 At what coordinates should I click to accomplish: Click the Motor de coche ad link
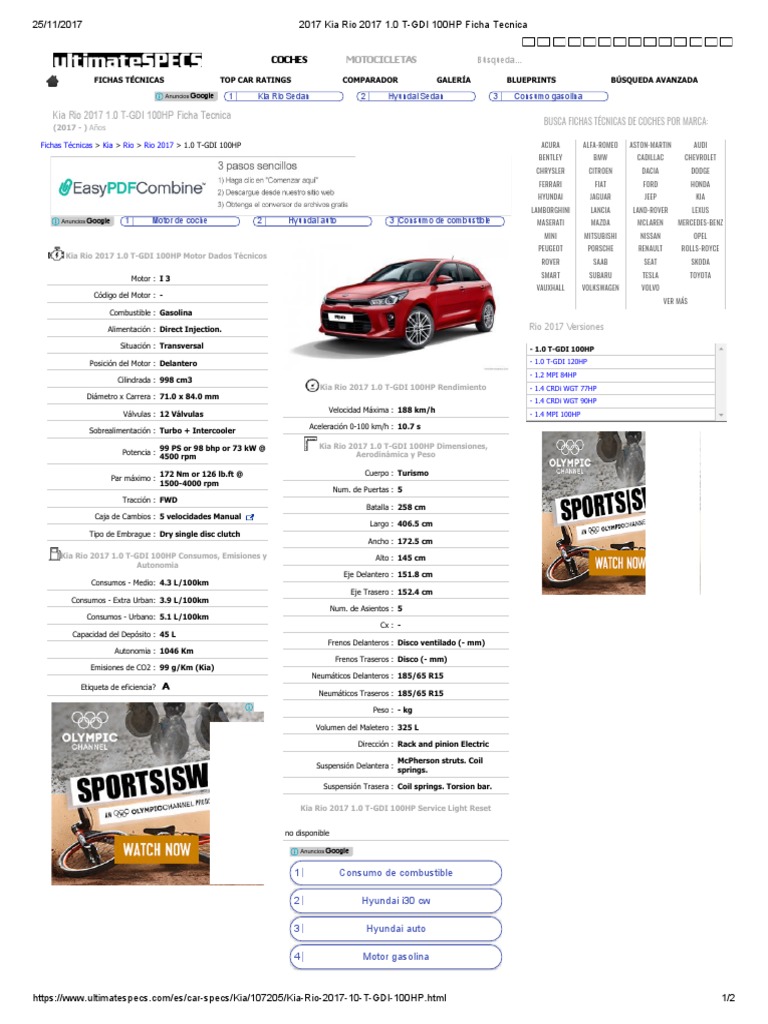pyautogui.click(x=180, y=221)
